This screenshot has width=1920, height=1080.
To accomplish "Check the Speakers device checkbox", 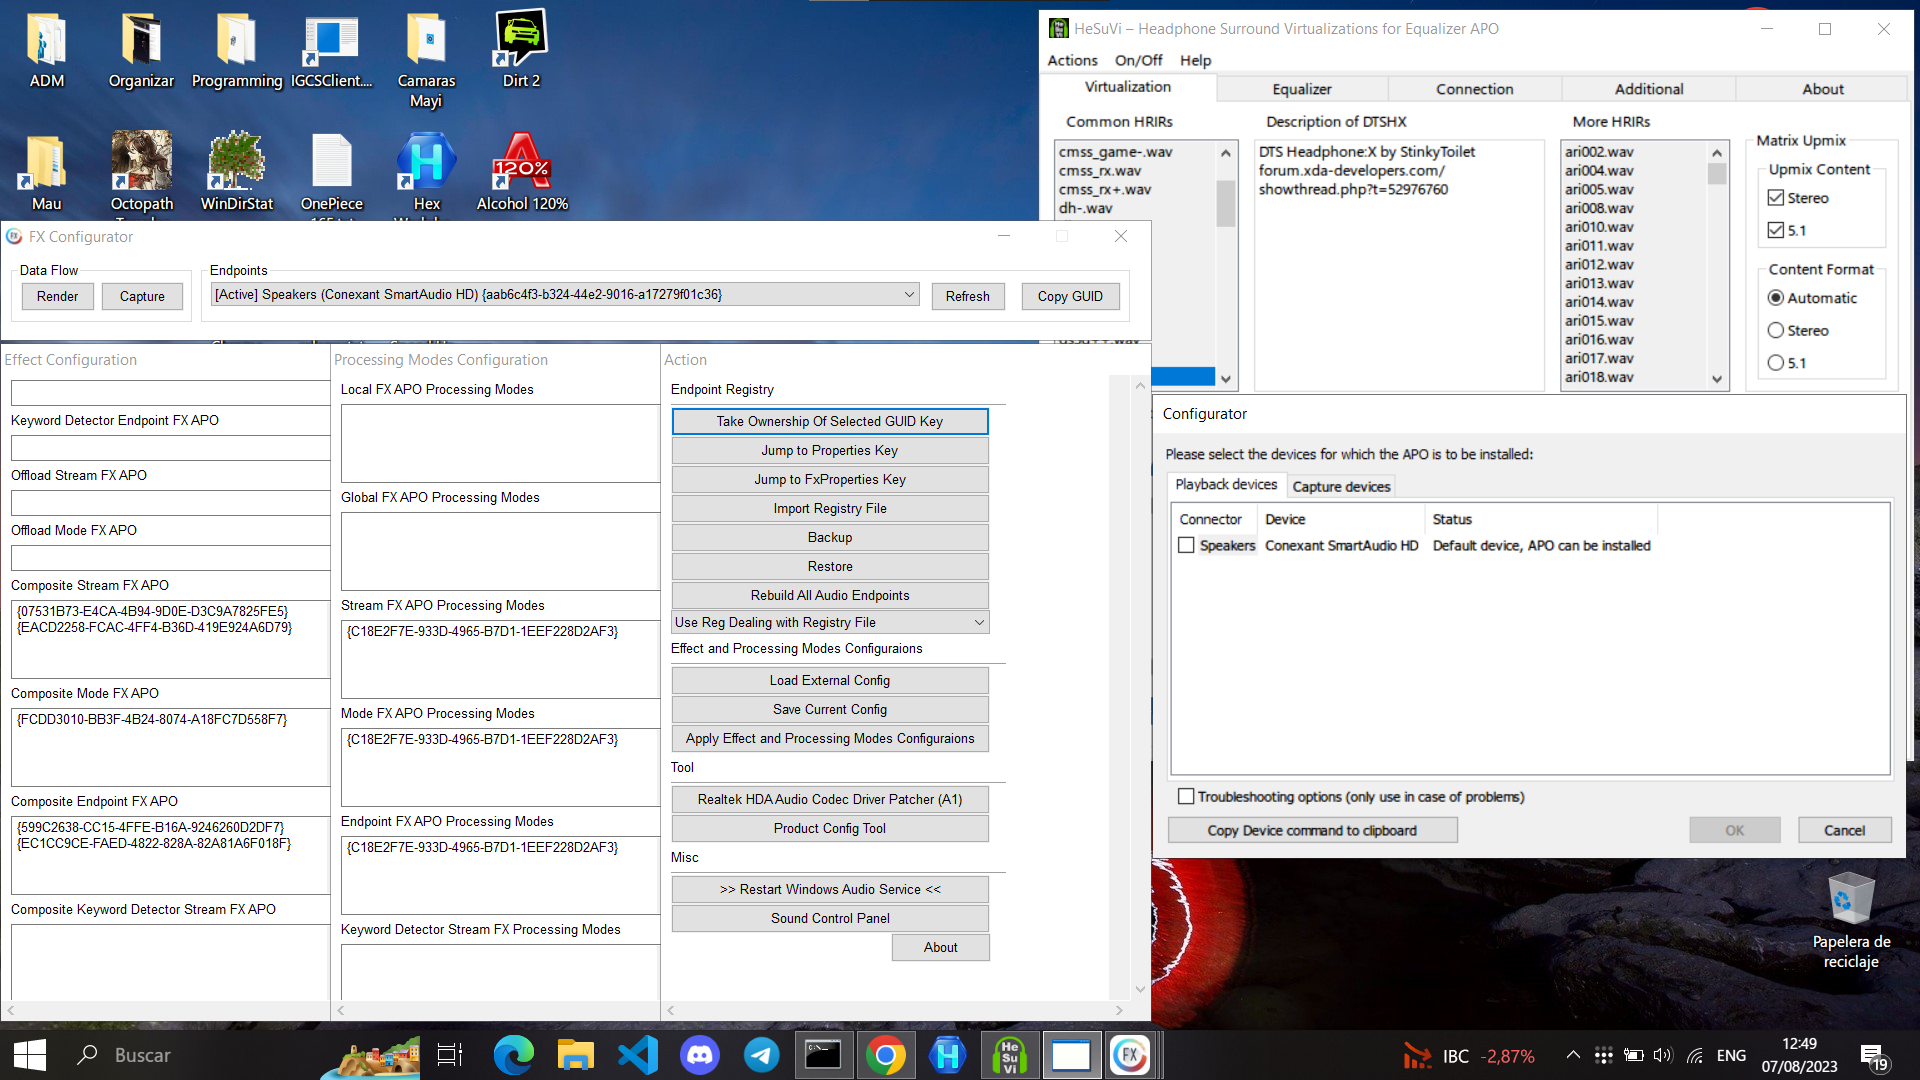I will 1186,545.
